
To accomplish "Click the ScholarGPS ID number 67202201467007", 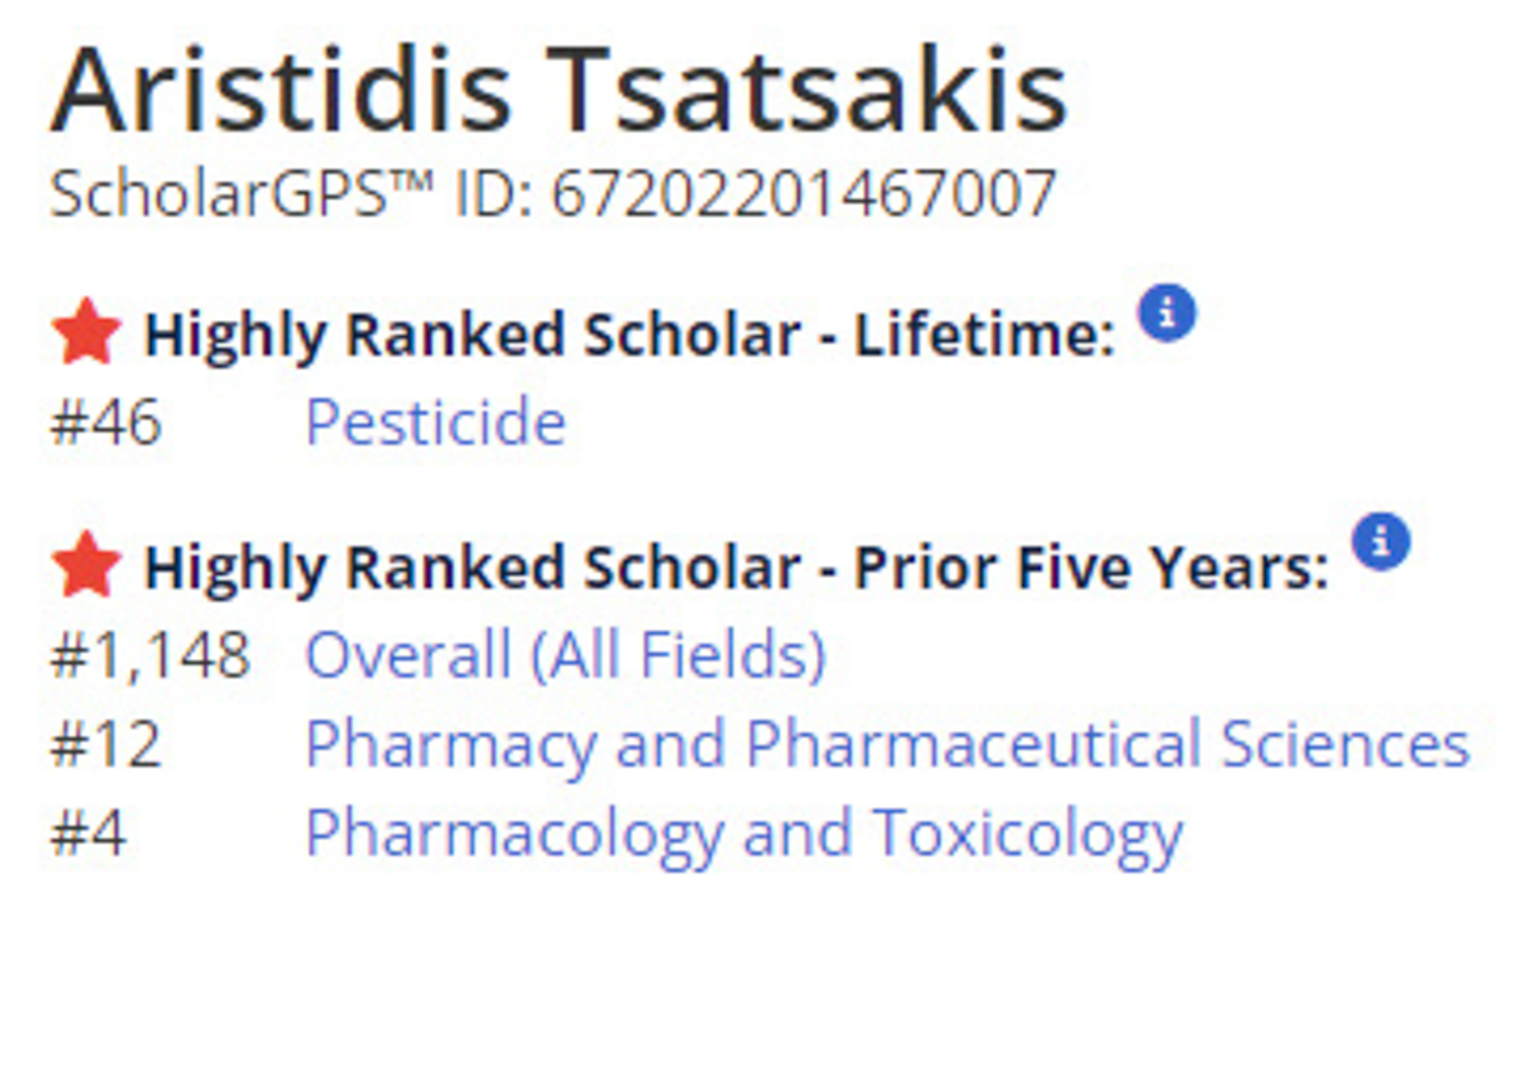I will (803, 194).
